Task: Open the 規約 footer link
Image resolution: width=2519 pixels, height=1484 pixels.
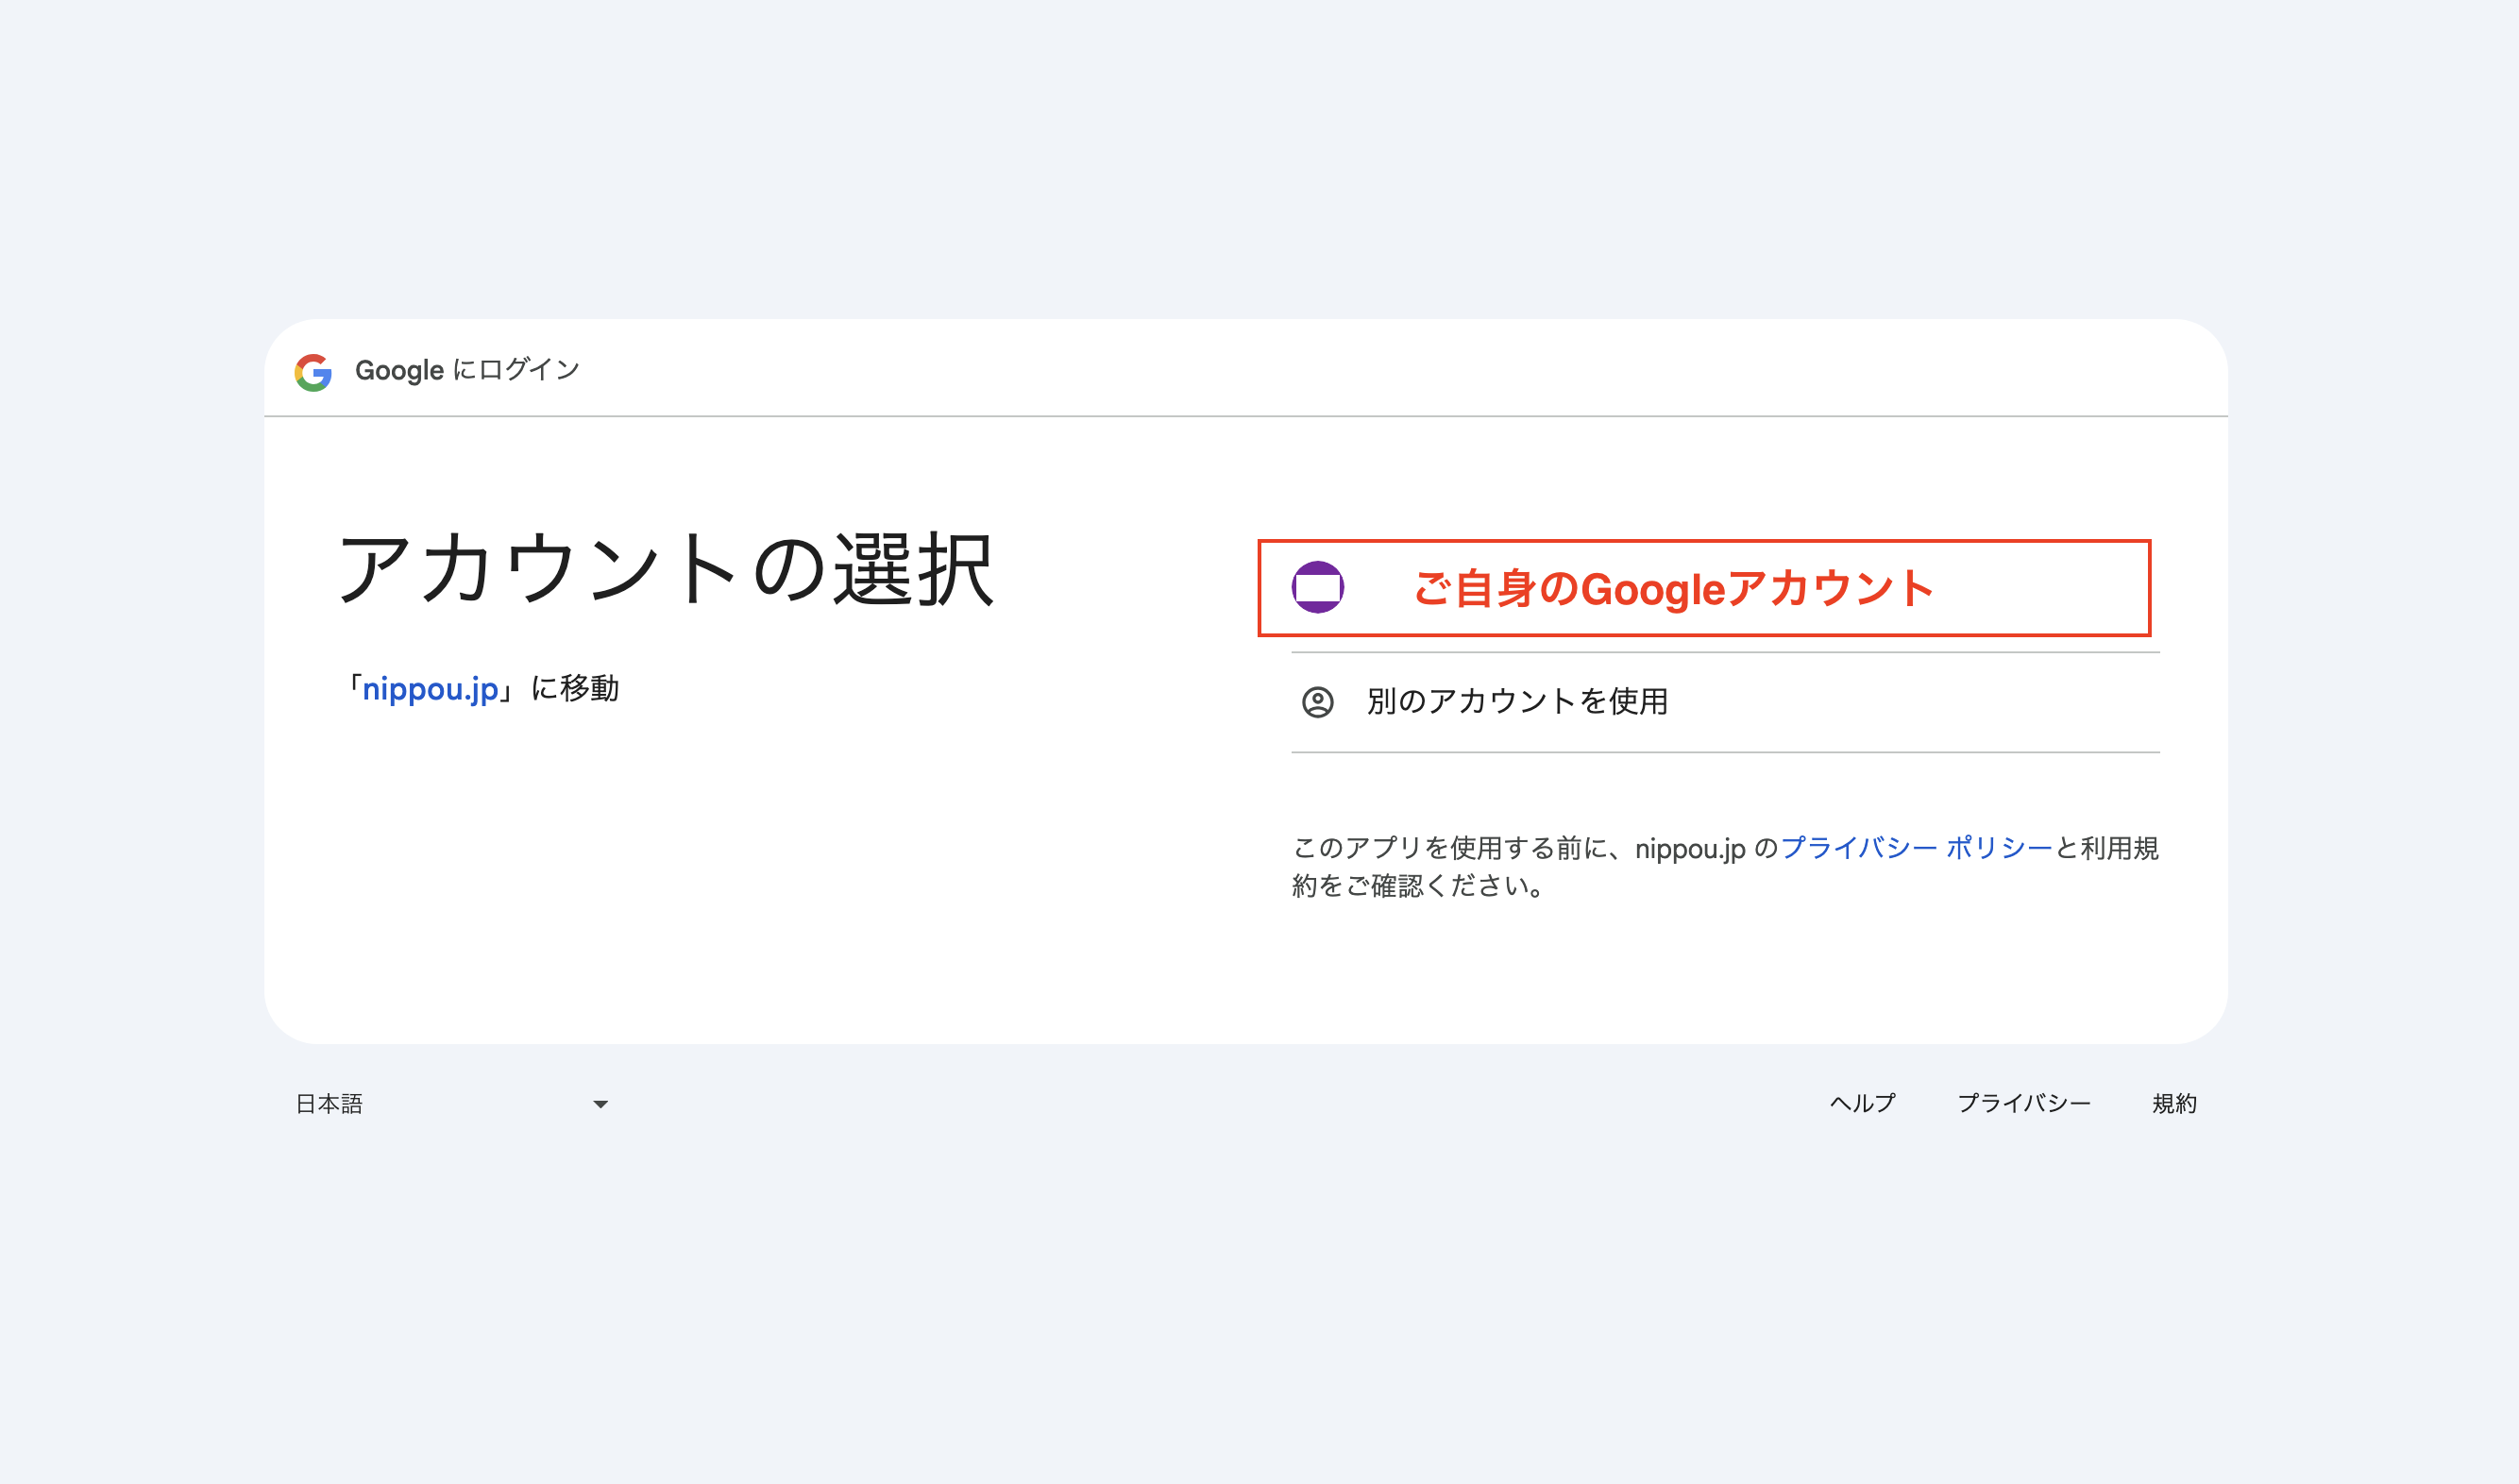Action: coord(2174,1103)
